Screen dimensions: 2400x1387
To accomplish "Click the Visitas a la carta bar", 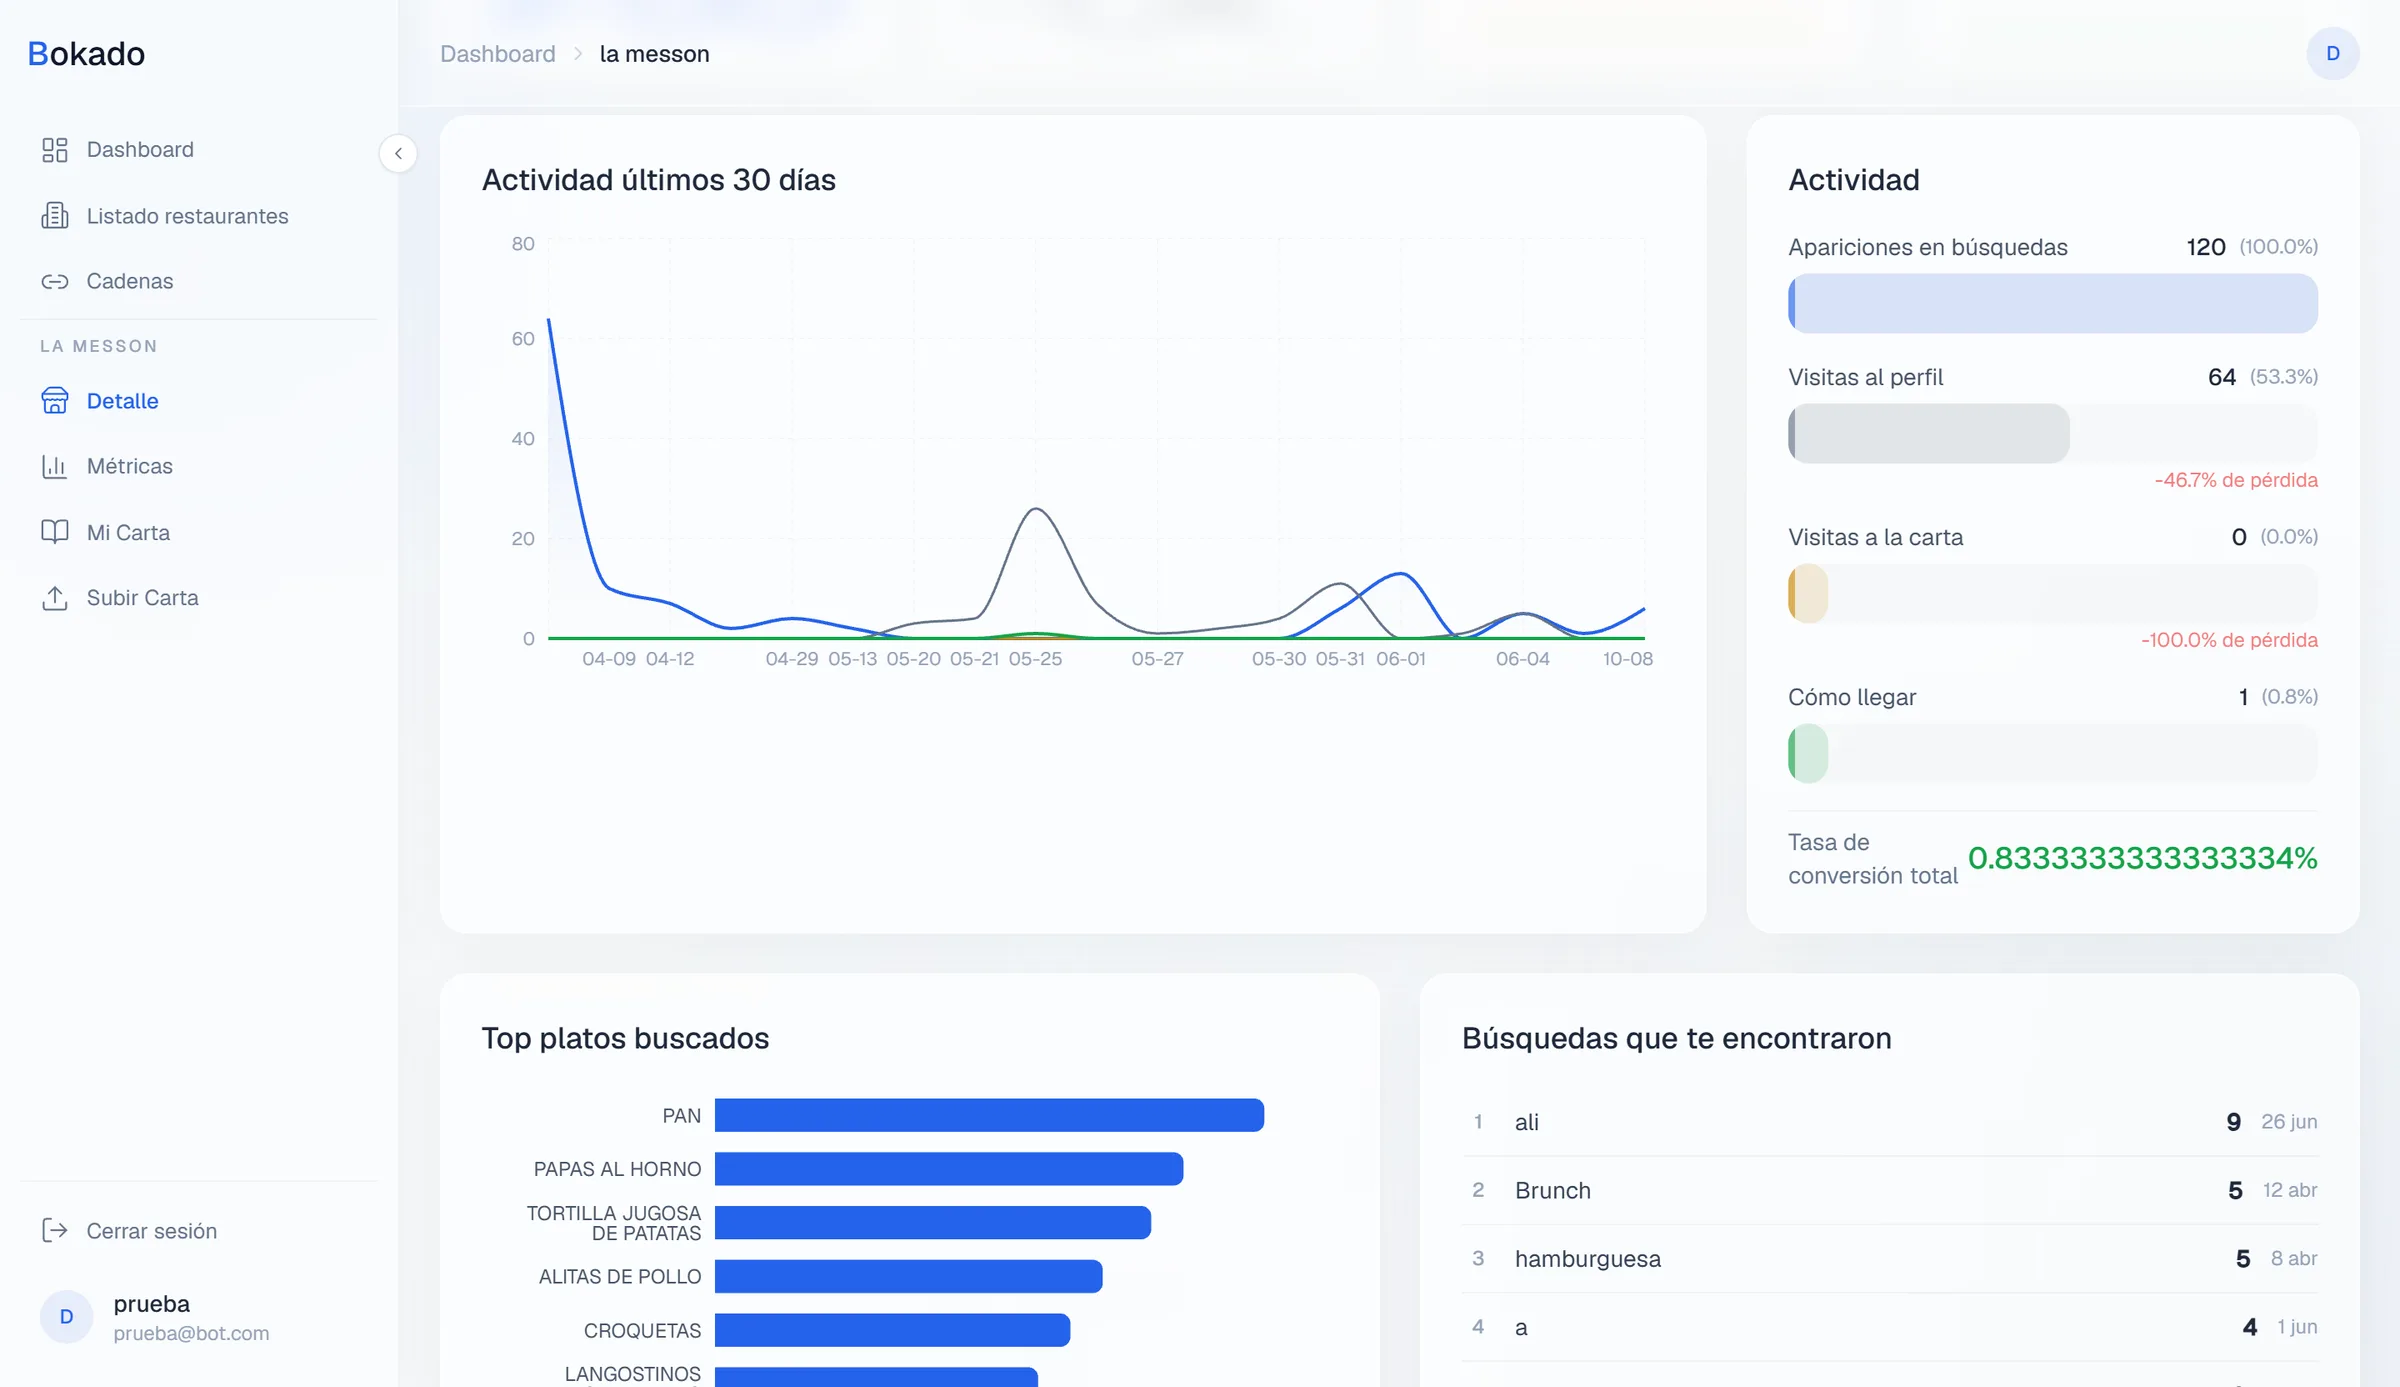I will (x=2052, y=594).
